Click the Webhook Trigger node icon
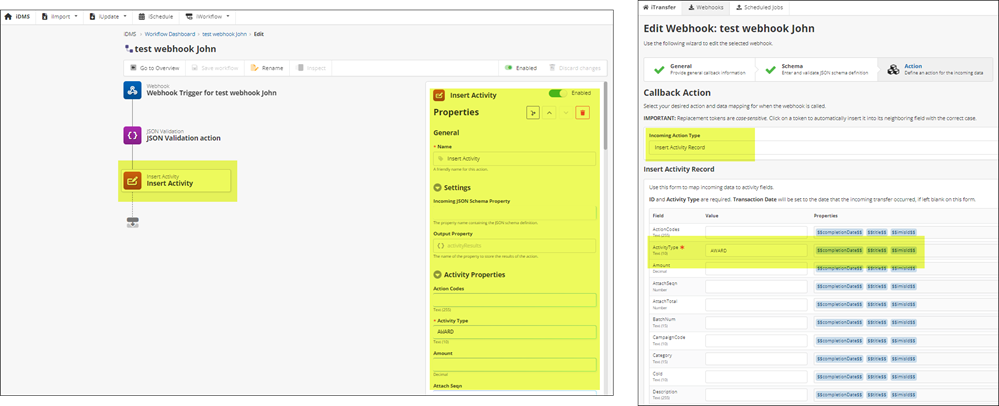 132,90
